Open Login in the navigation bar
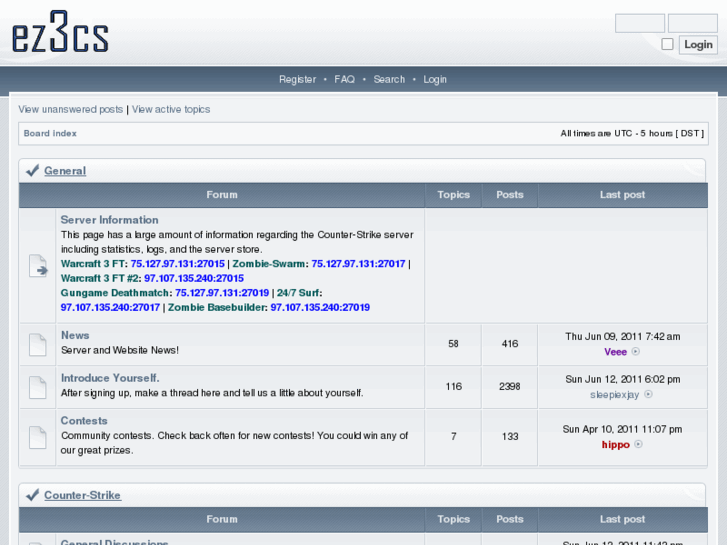Viewport: 727px width, 545px height. click(x=435, y=79)
